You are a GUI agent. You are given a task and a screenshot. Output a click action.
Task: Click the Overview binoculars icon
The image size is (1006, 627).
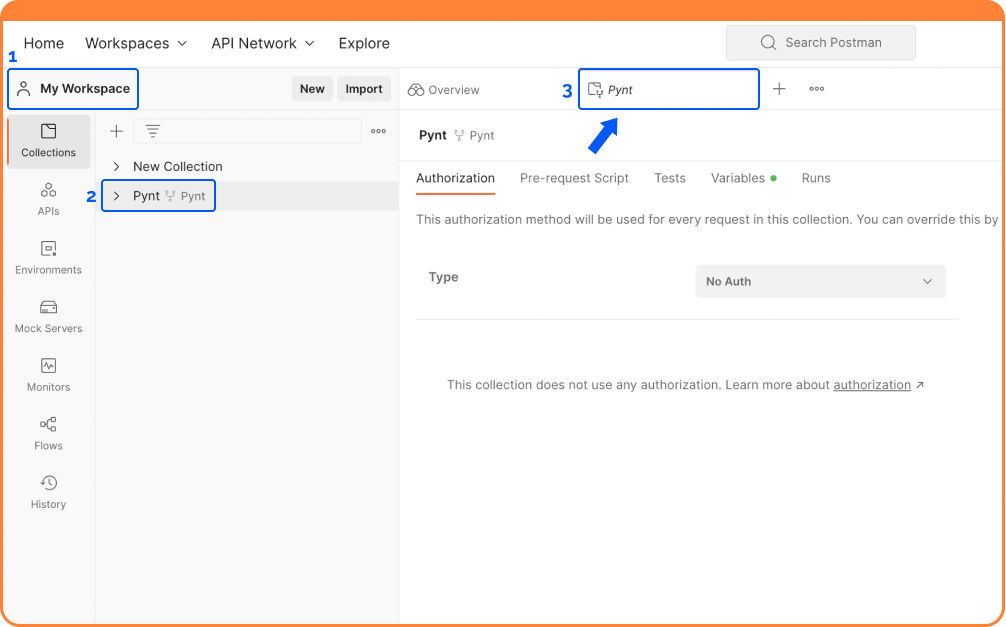[x=416, y=90]
